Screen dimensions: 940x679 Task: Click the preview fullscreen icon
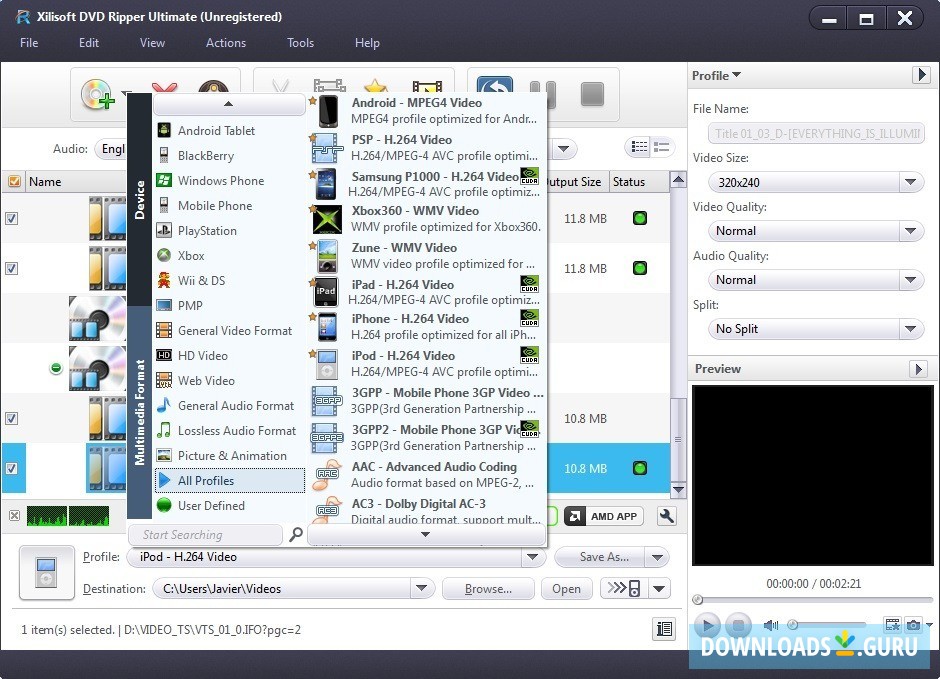(x=892, y=625)
